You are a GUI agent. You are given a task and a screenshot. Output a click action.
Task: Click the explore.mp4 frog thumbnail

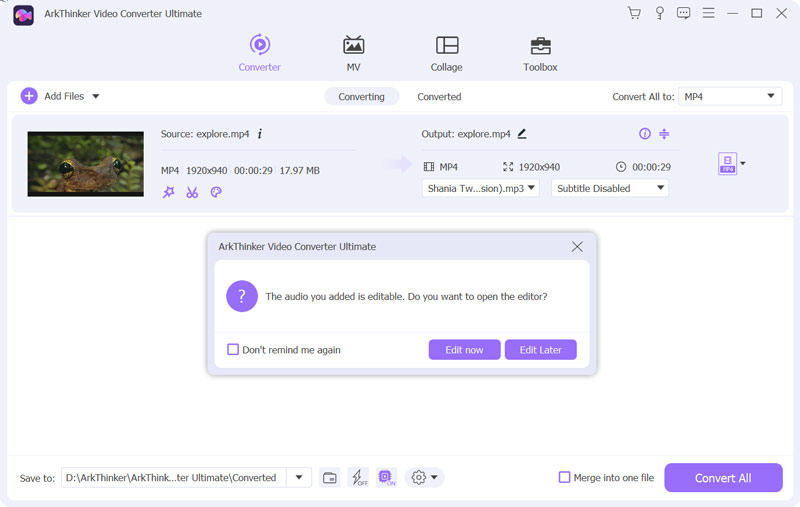(86, 164)
